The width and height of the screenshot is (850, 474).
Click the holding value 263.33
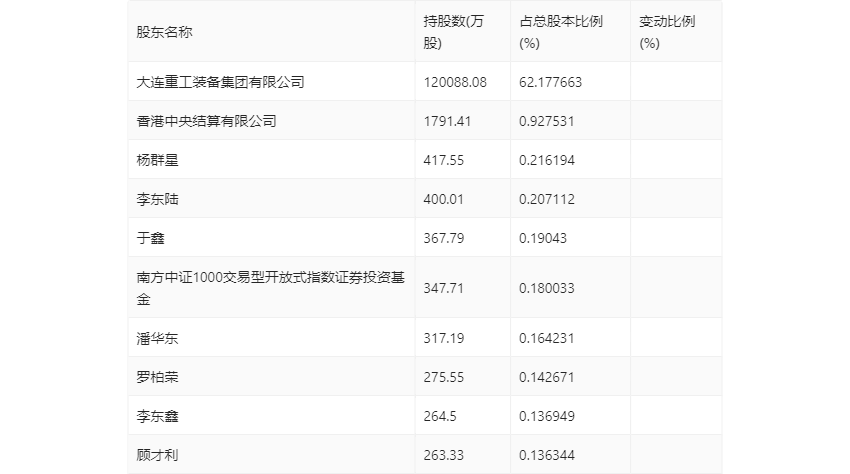[x=443, y=456]
